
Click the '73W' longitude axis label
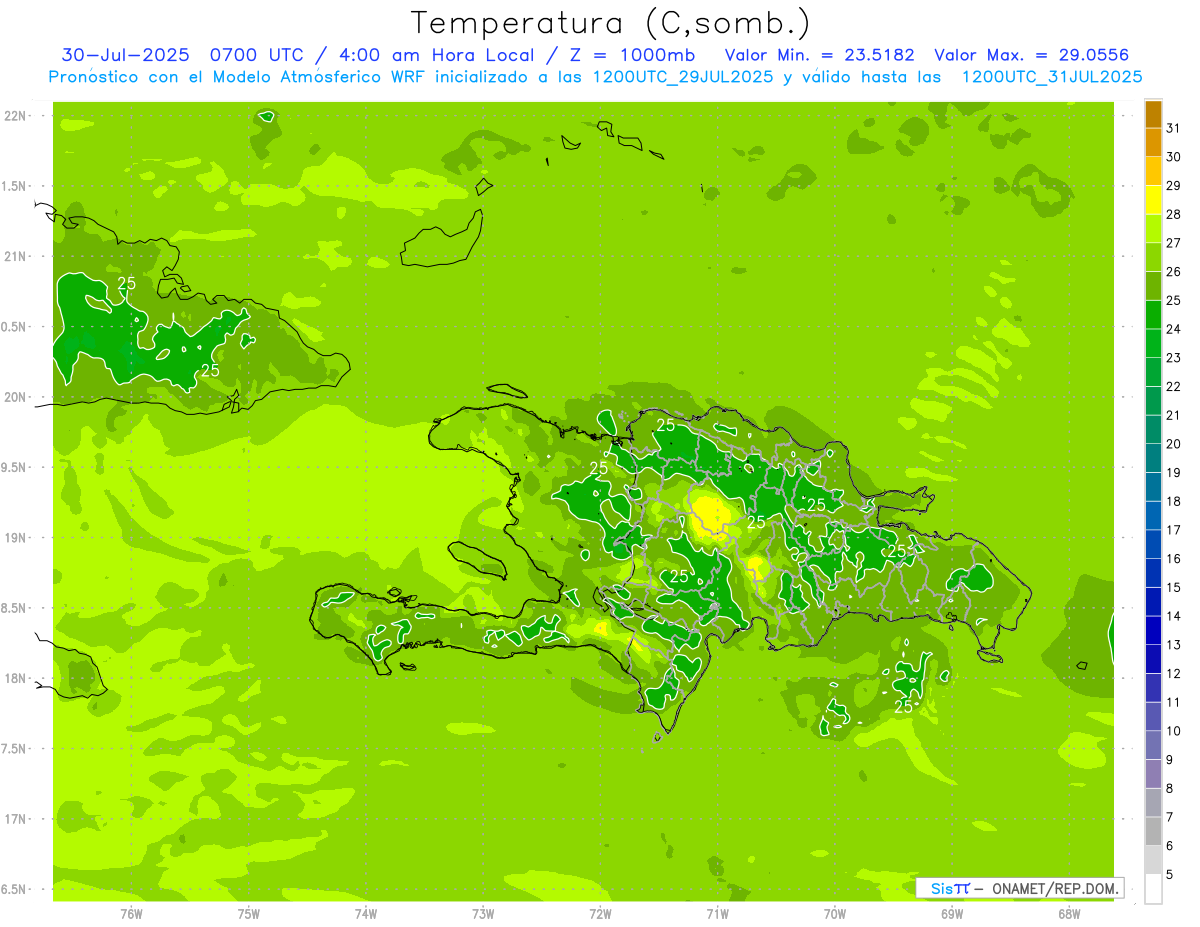(483, 914)
